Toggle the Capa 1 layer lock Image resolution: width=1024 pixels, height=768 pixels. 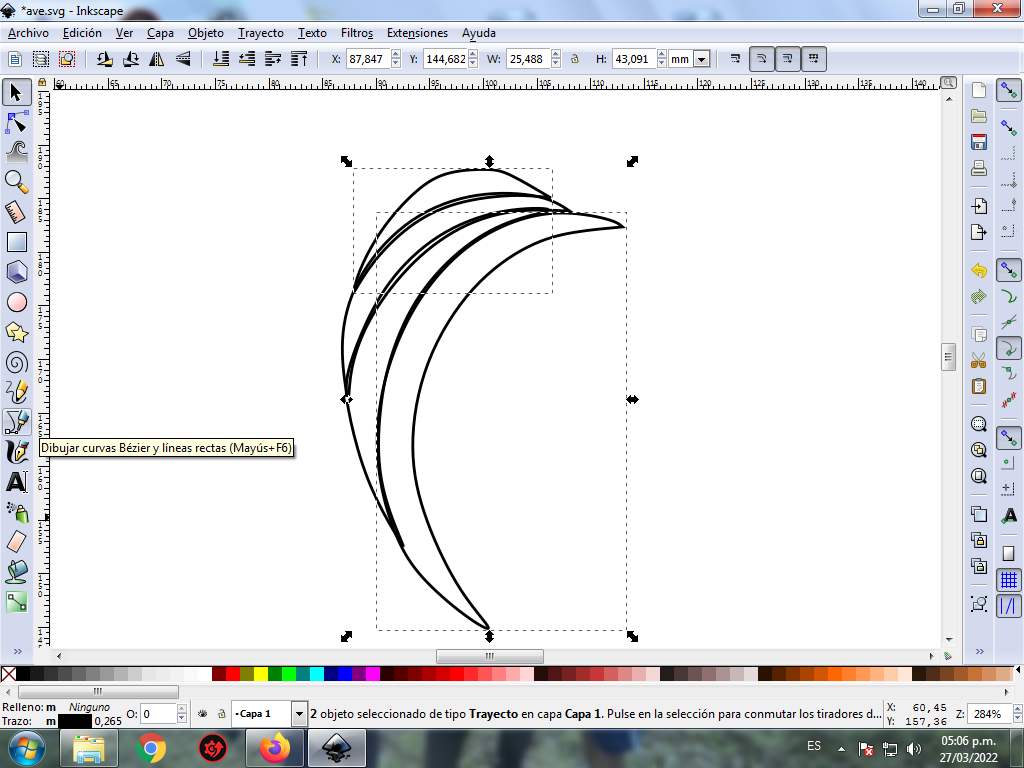point(220,714)
